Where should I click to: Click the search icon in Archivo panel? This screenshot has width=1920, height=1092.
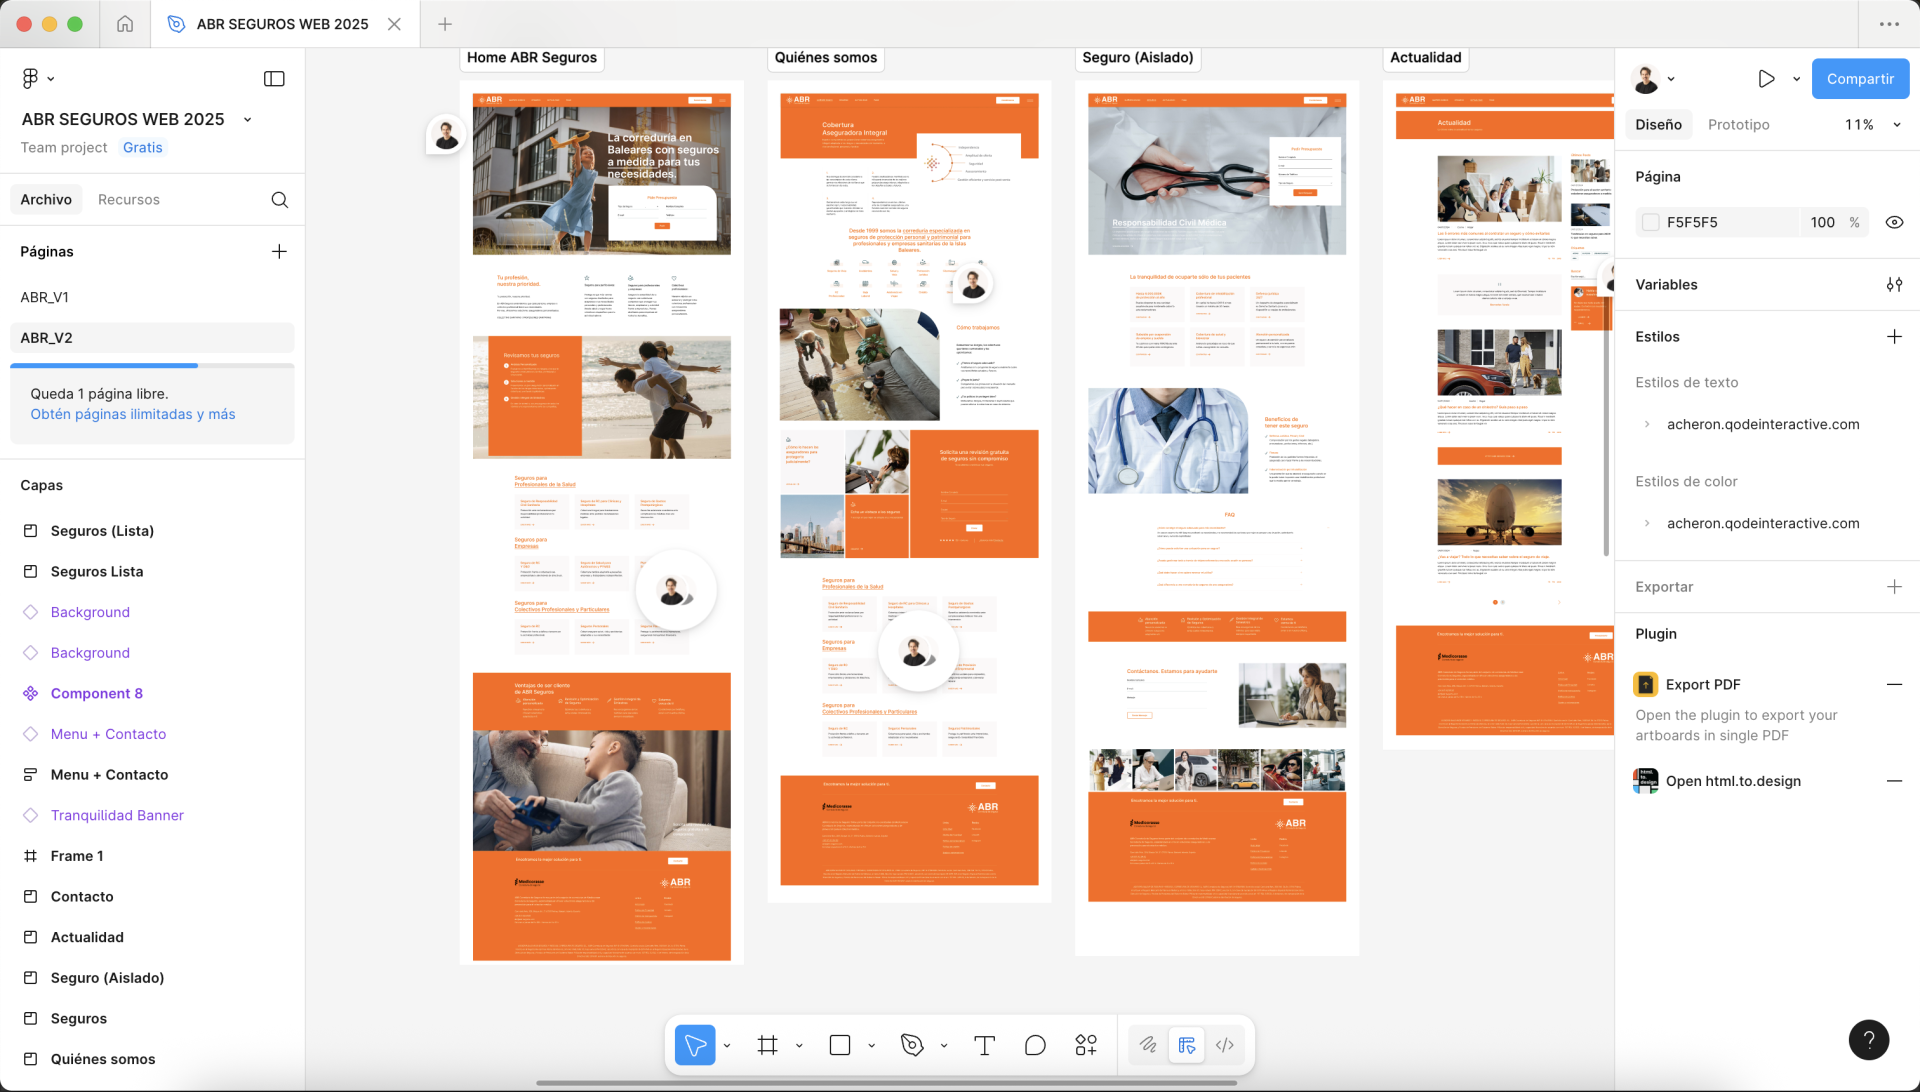(280, 200)
